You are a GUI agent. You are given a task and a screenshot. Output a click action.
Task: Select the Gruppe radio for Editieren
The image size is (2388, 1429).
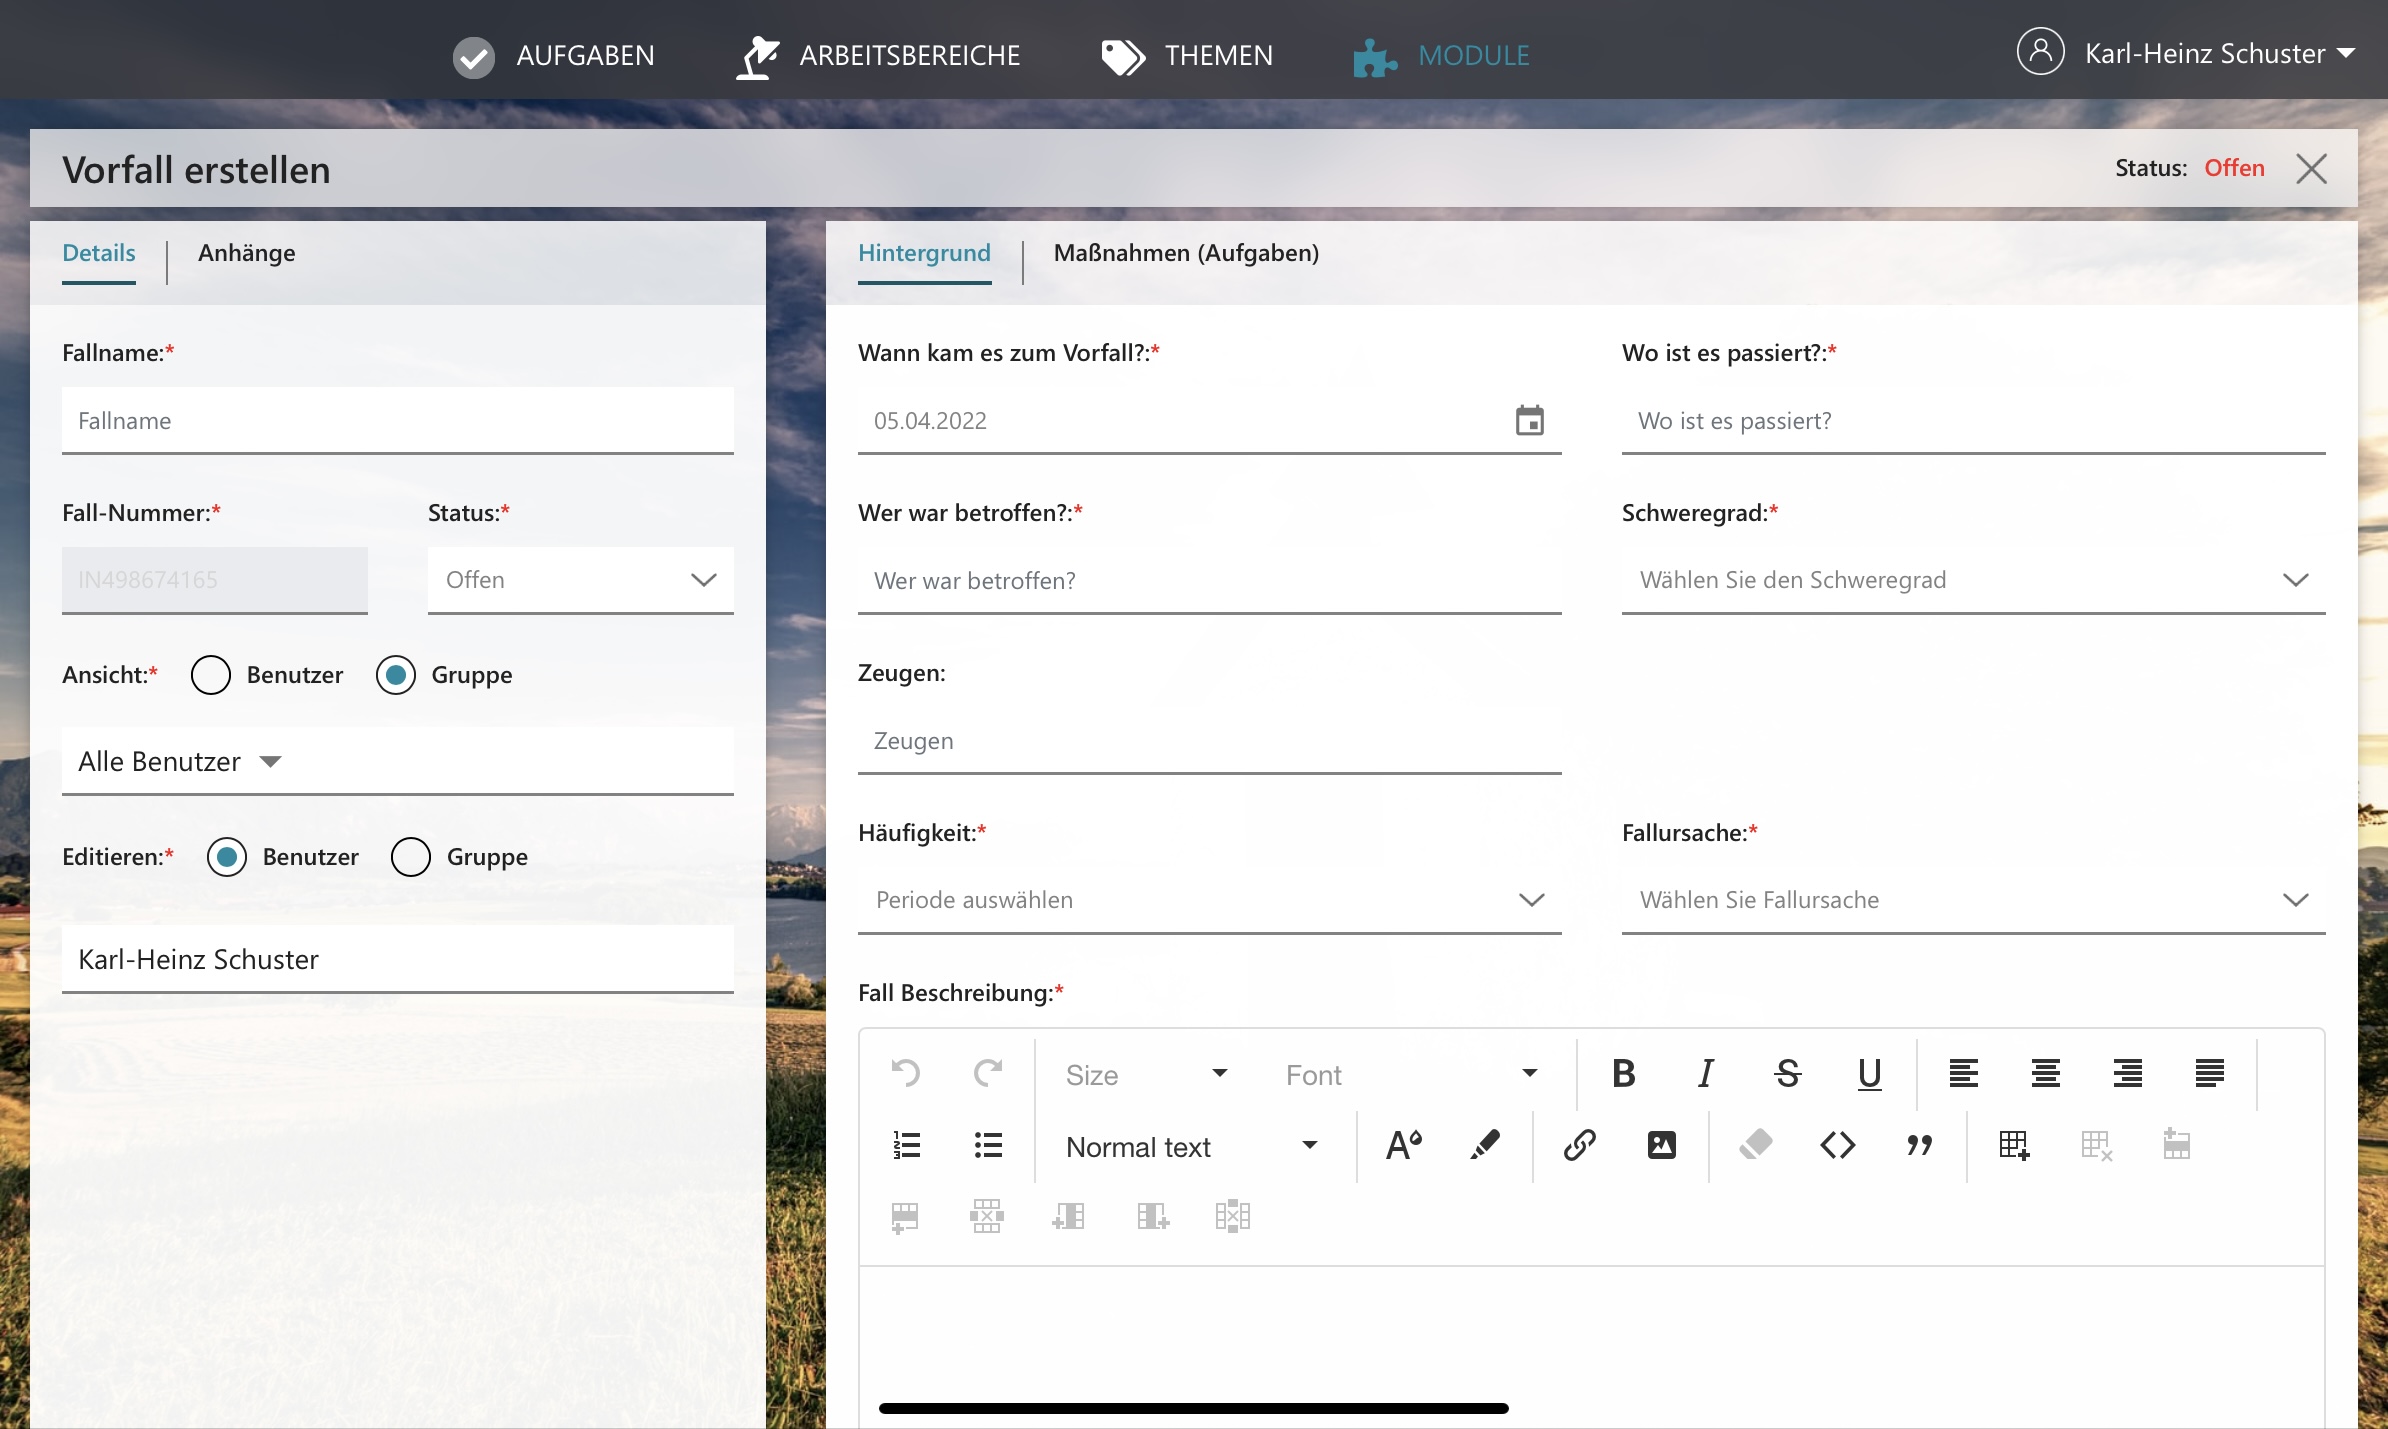click(411, 857)
